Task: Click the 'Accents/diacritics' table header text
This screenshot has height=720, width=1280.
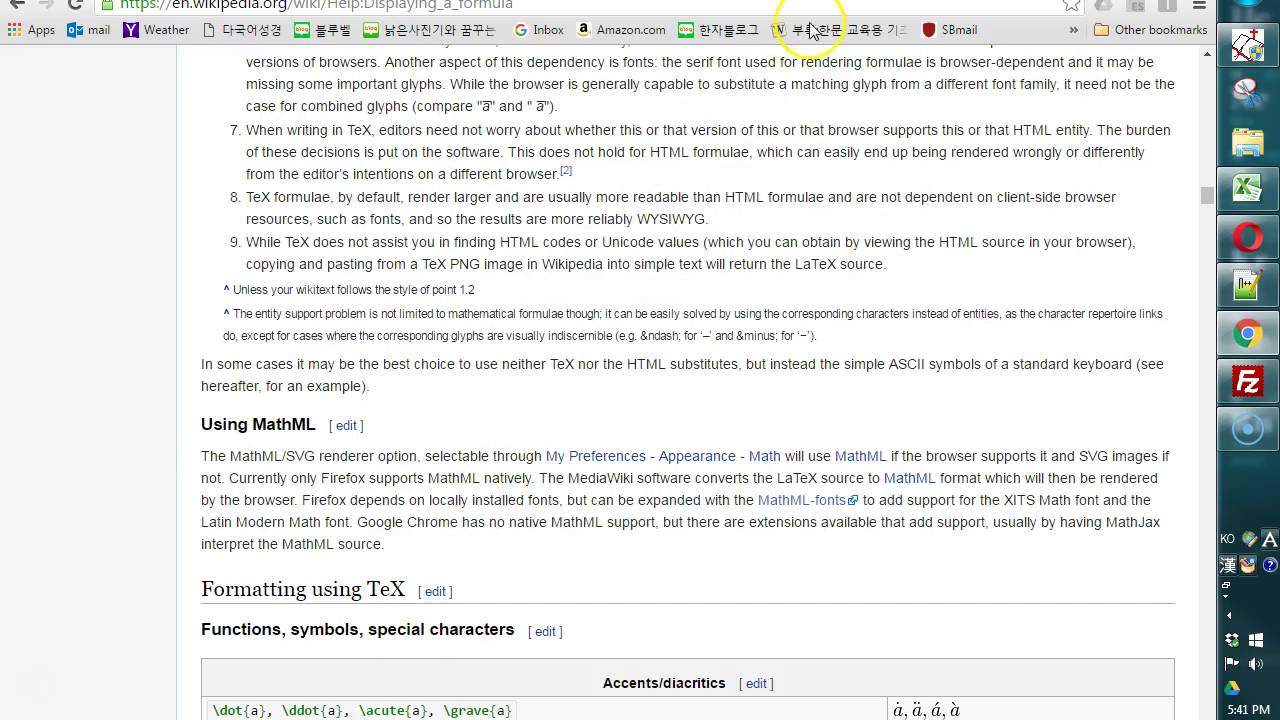Action: 664,684
